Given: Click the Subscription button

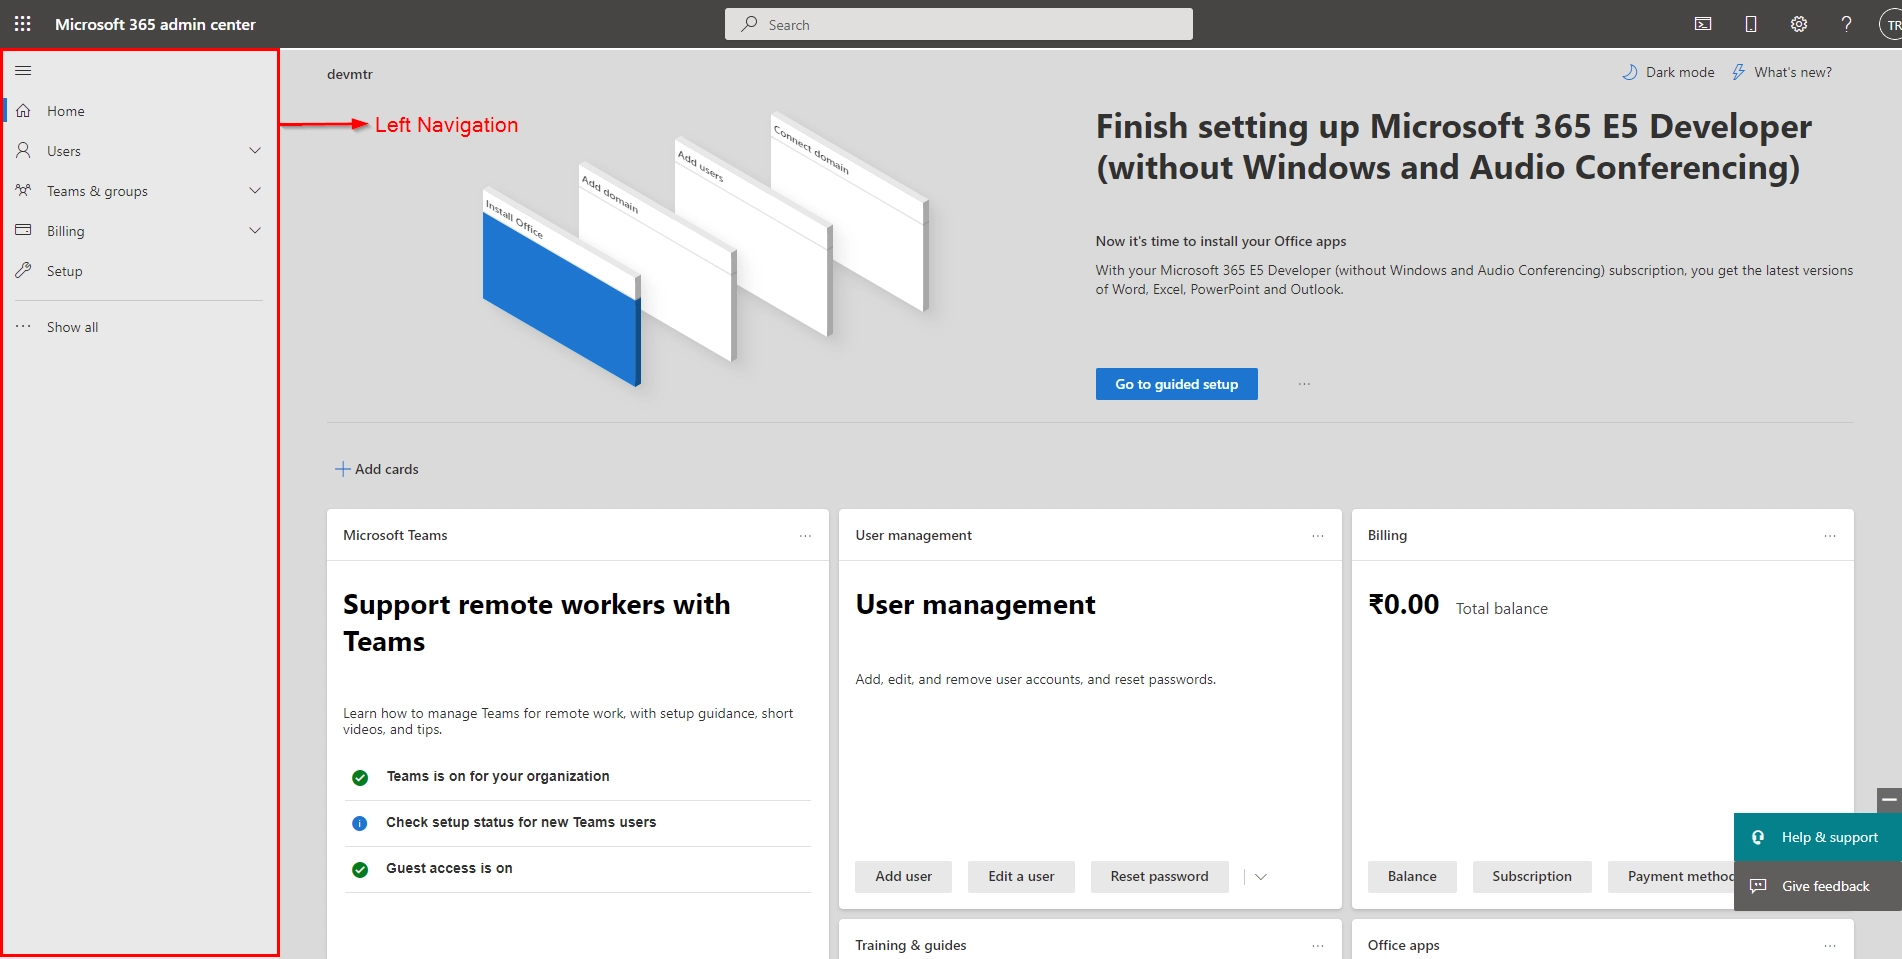Looking at the screenshot, I should pos(1532,877).
